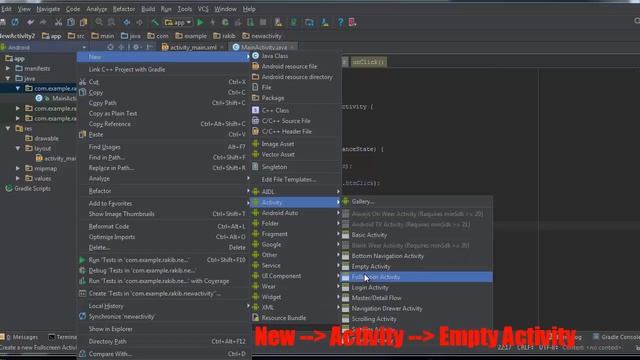
Task: Click the Navigate Back toolbar arrow
Action: click(x=127, y=22)
